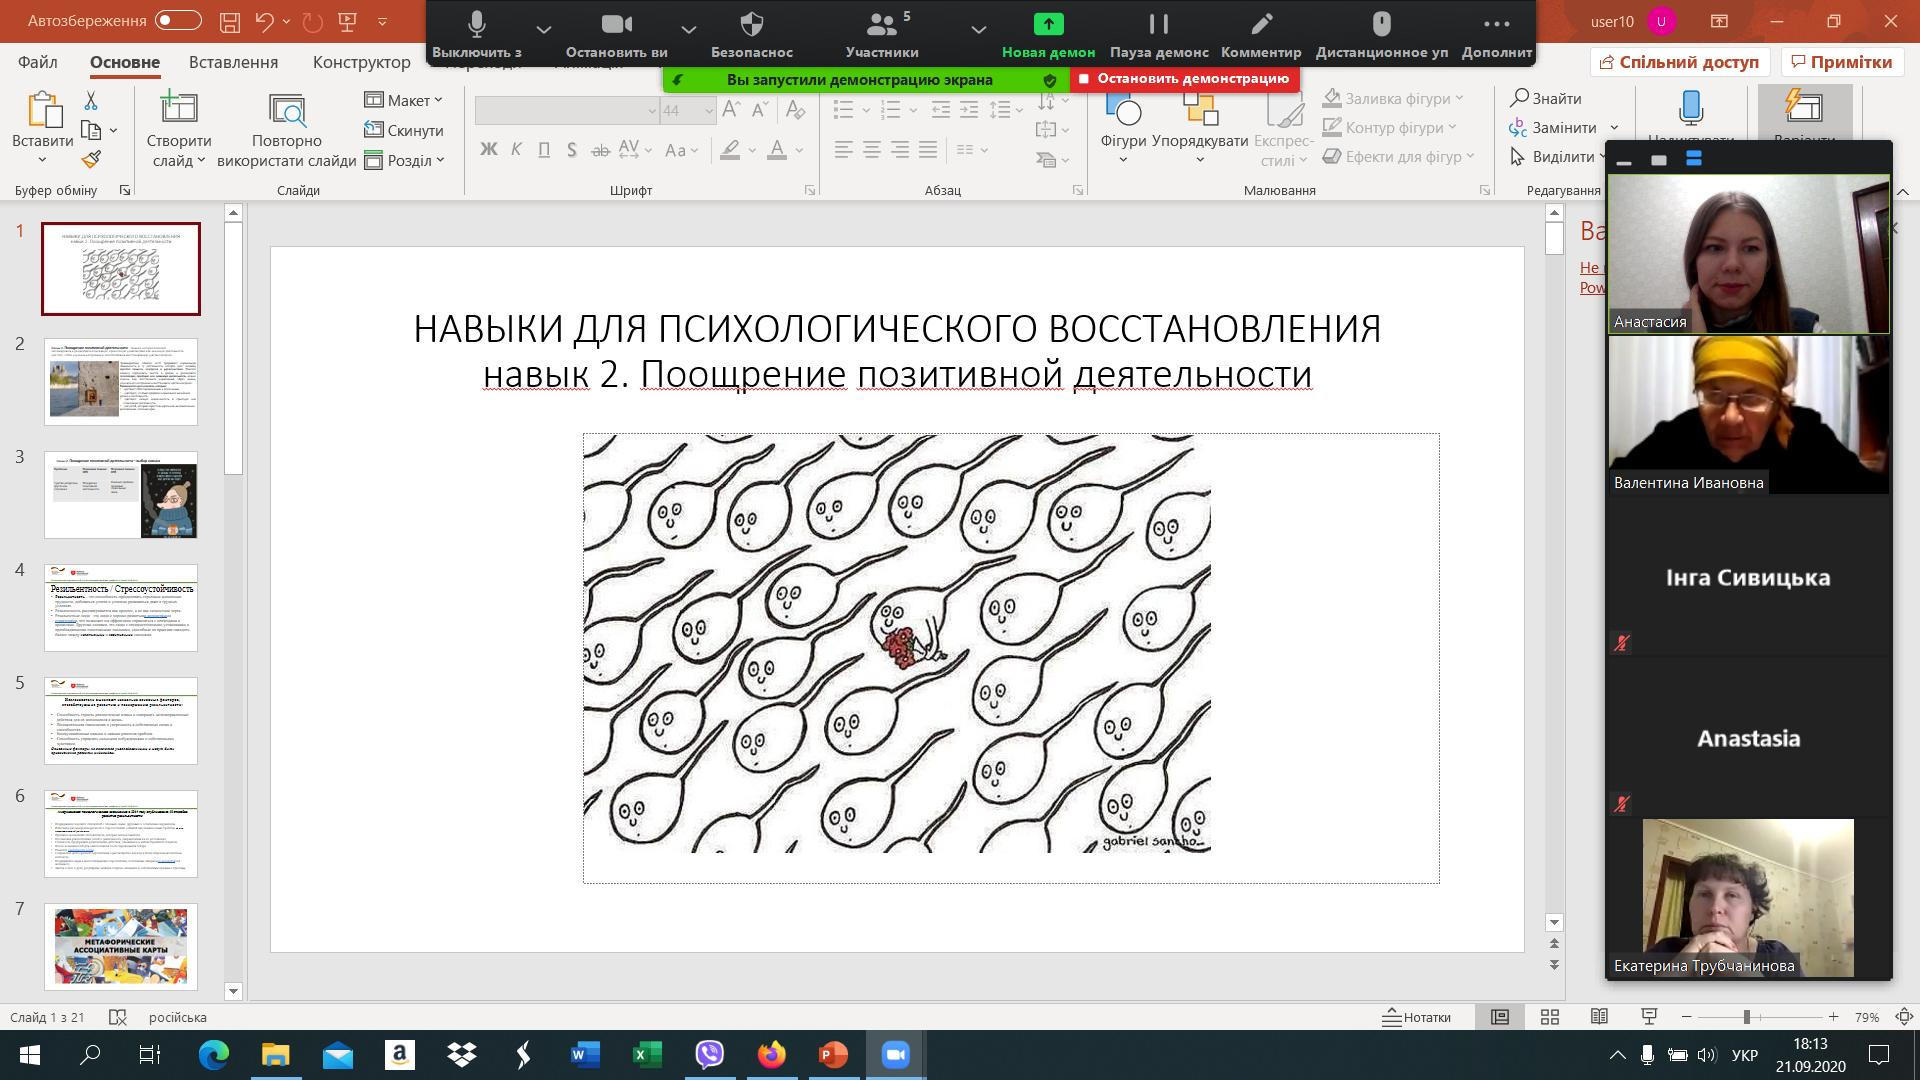Open the font name combo box
This screenshot has height=1080, width=1920.
[567, 110]
